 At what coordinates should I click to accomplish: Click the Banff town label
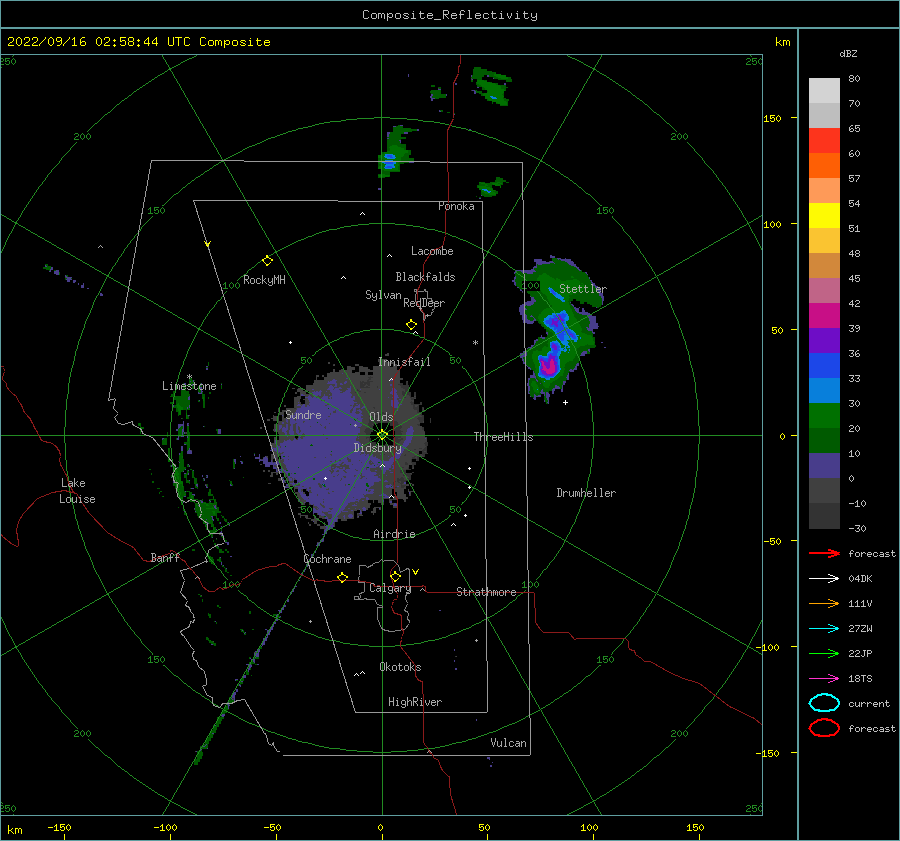tap(165, 557)
